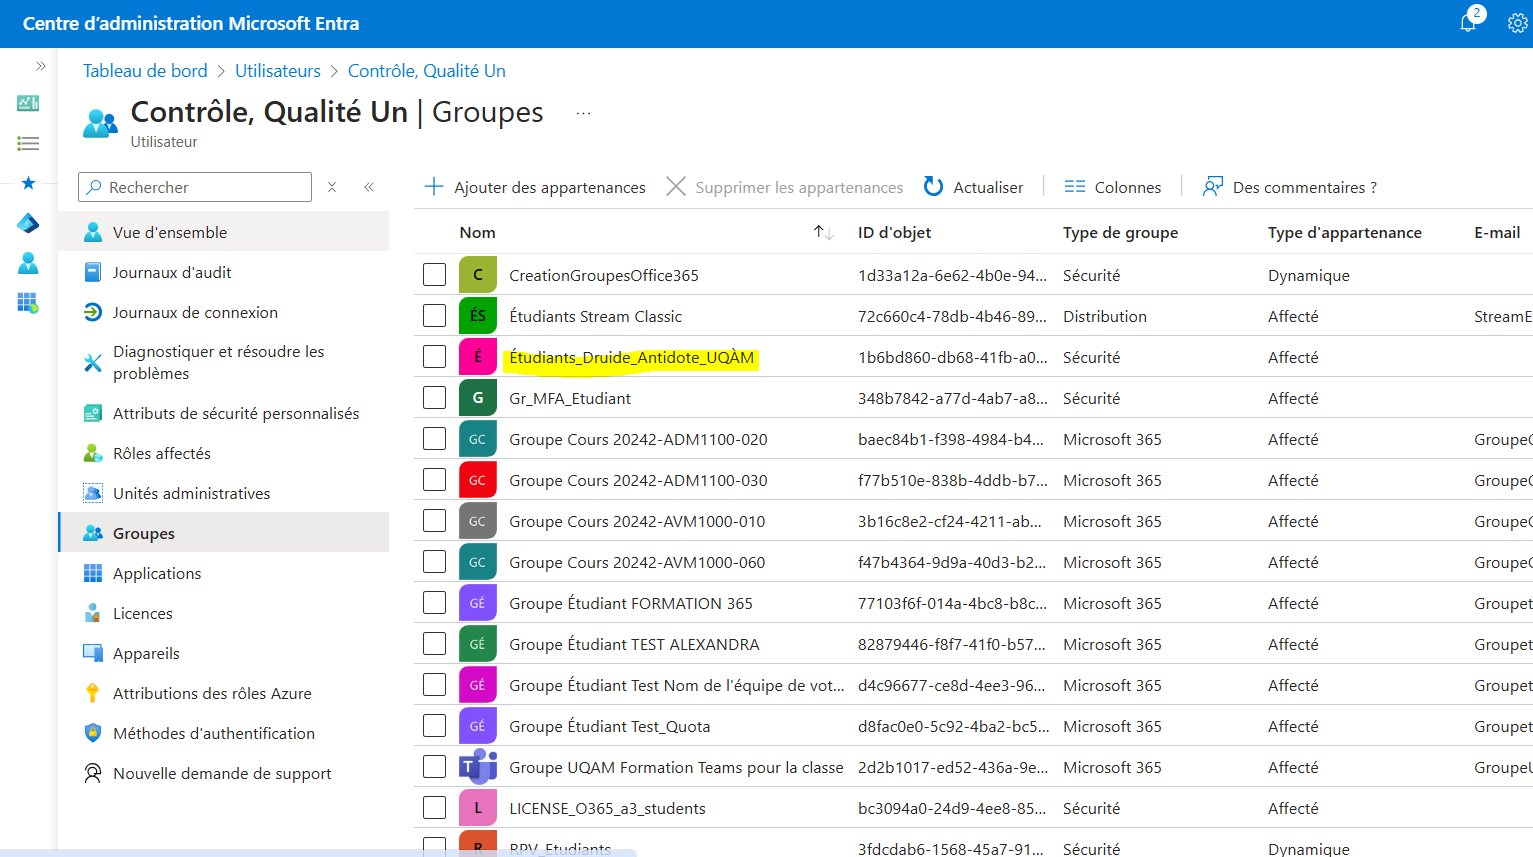
Task: Open the notifications bell icon
Action: [1468, 23]
